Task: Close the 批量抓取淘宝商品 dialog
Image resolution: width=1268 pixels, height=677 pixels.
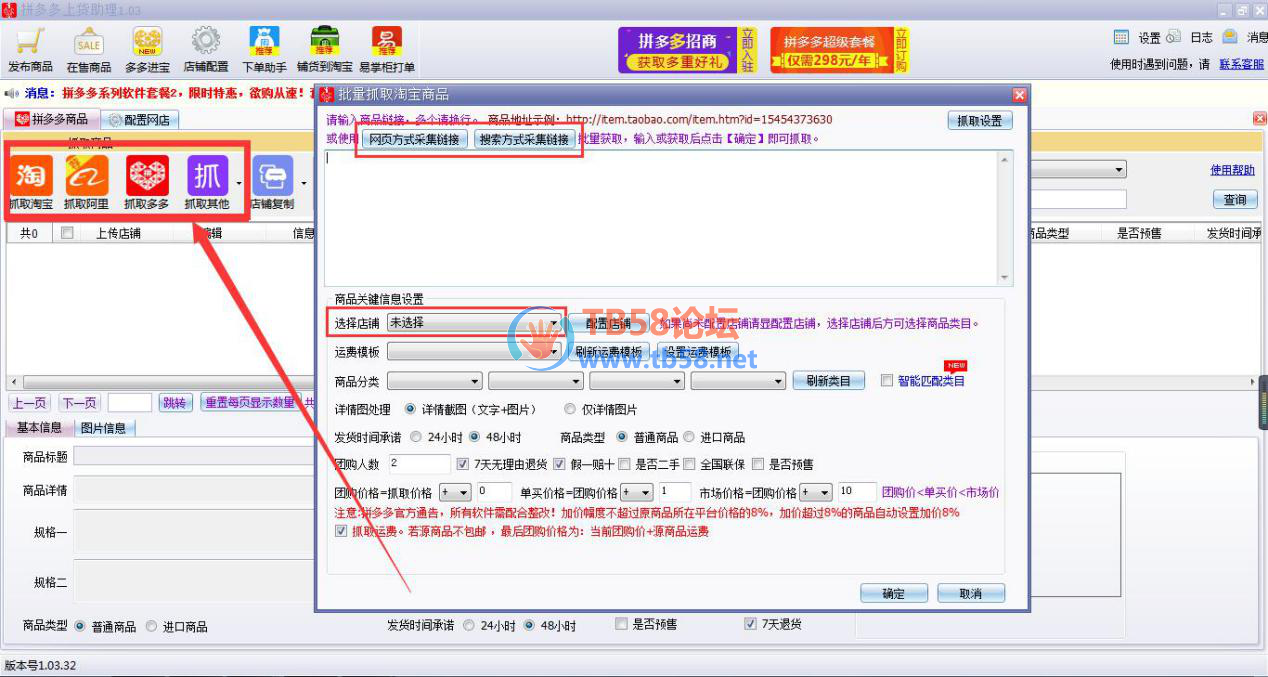Action: coord(1019,95)
